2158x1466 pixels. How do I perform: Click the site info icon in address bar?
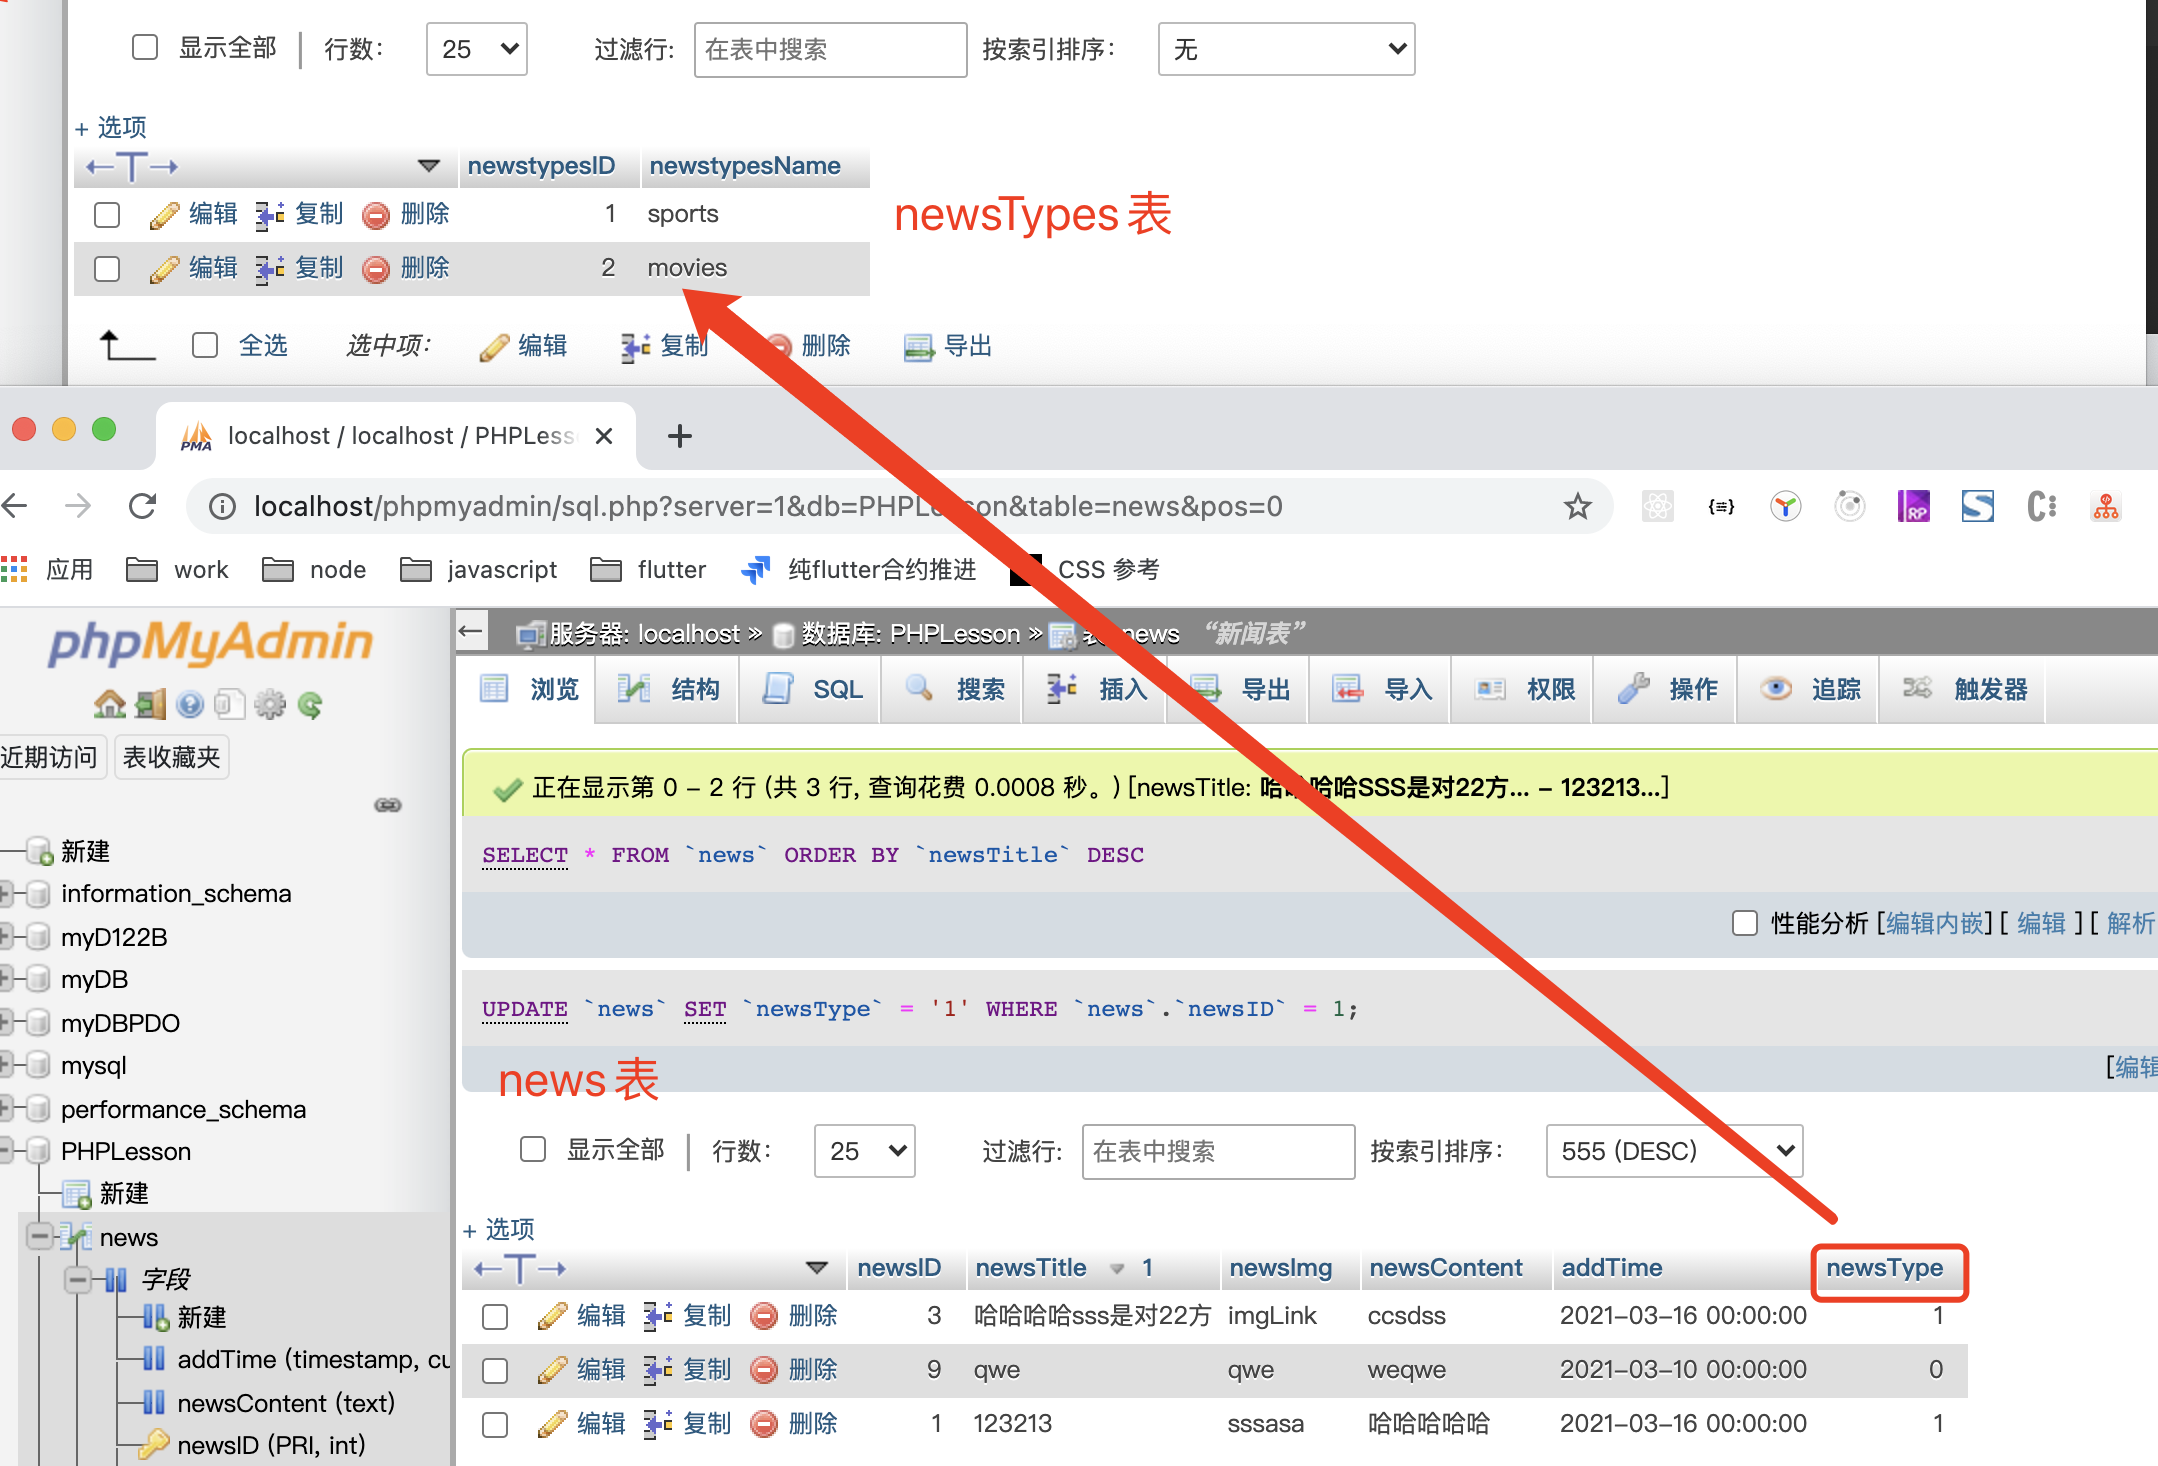[x=222, y=507]
